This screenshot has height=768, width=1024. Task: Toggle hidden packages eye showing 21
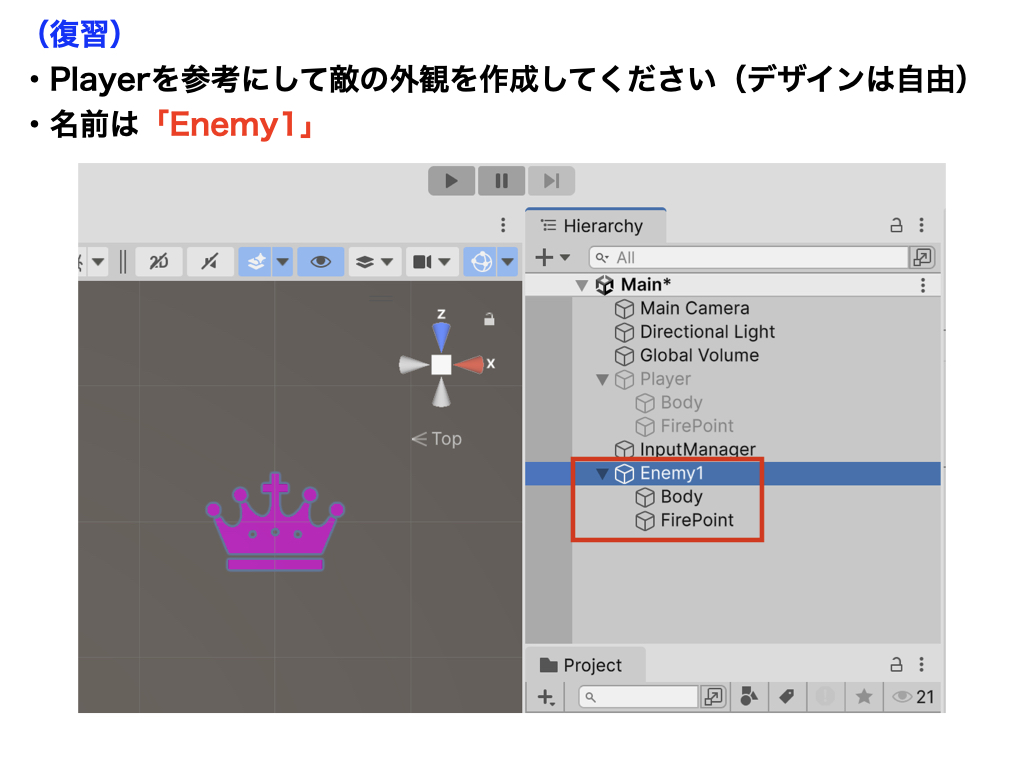tap(913, 697)
